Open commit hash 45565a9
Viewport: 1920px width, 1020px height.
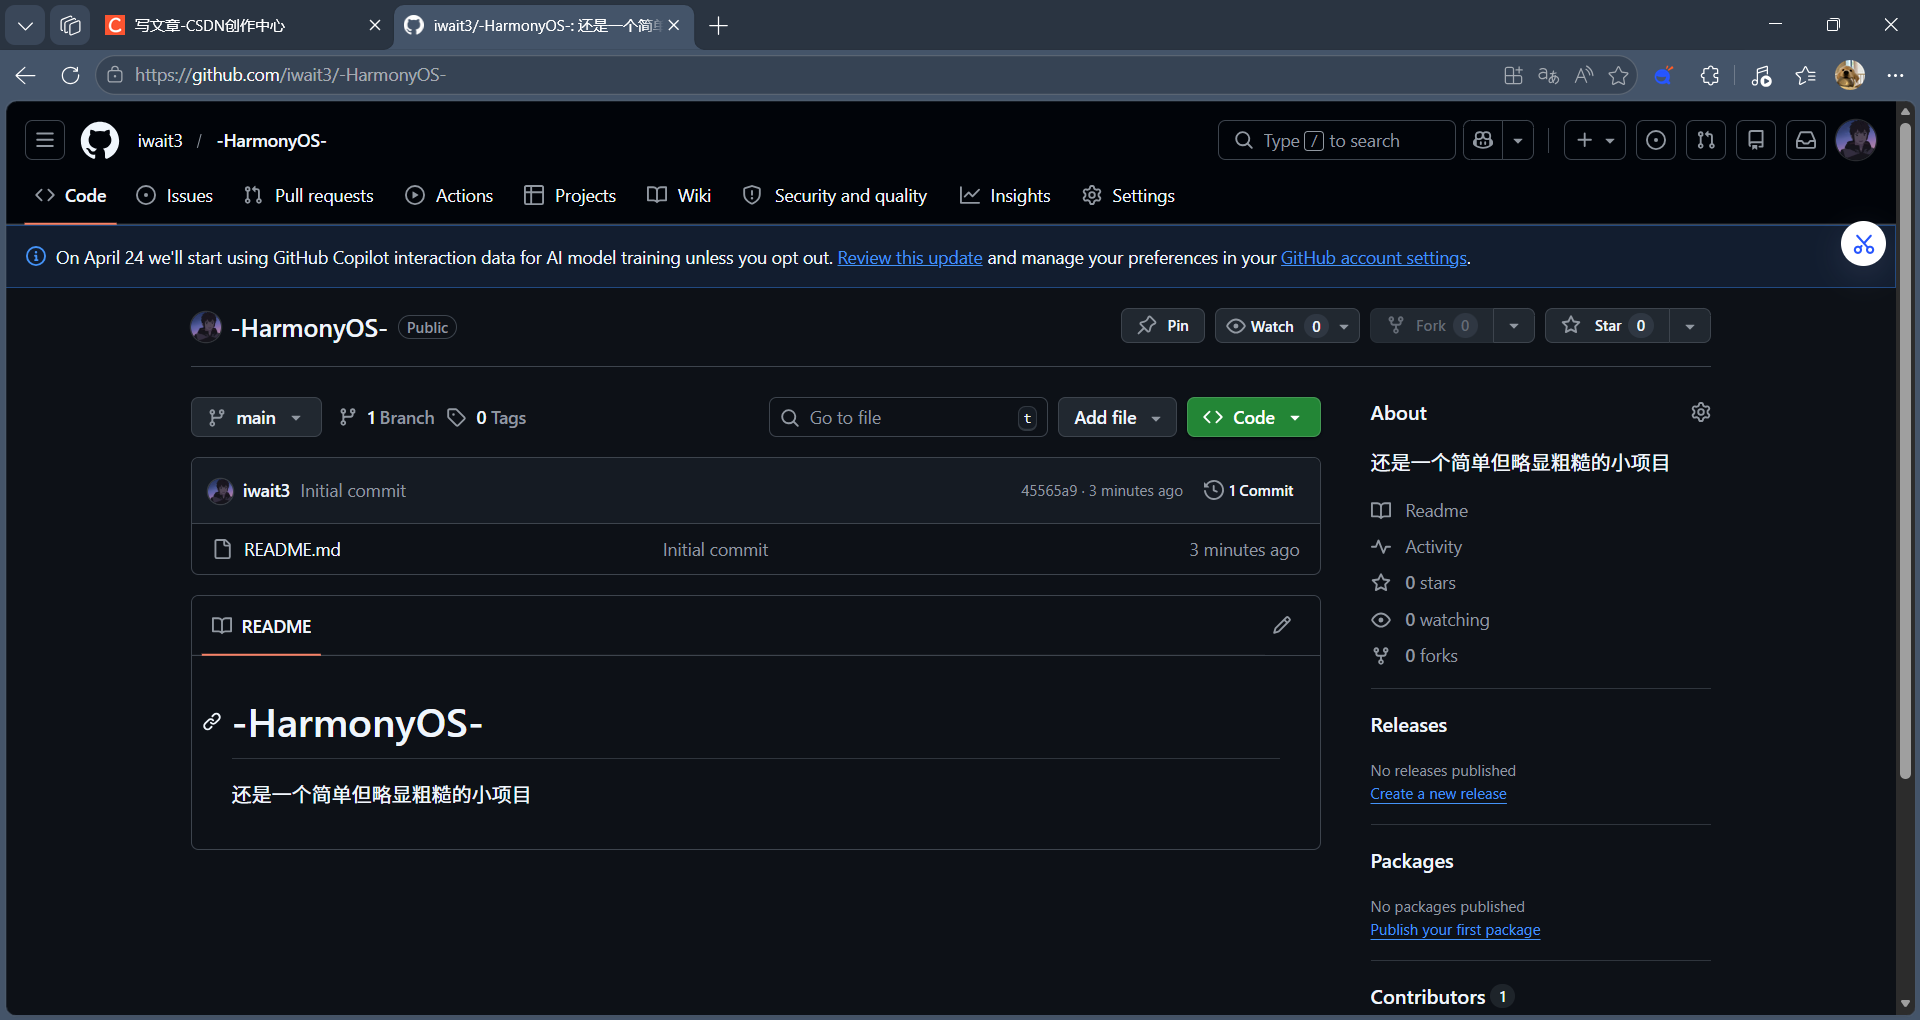pyautogui.click(x=1049, y=491)
